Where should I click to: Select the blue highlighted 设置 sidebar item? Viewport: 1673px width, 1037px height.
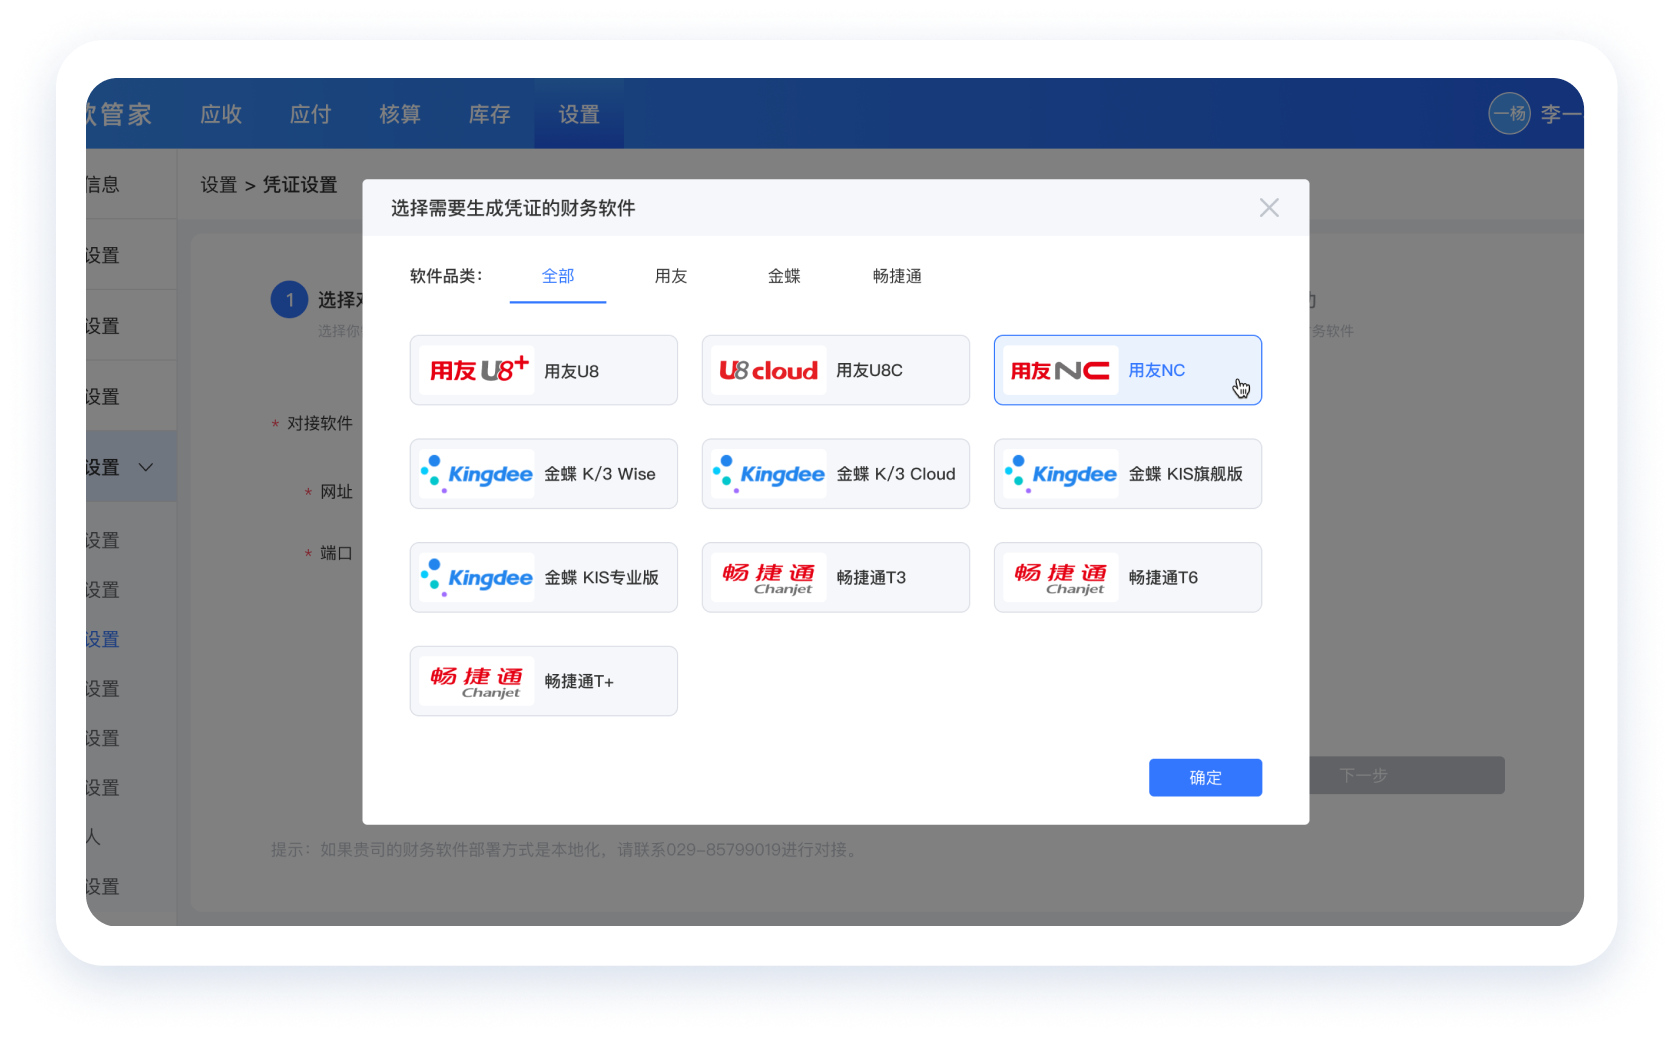pos(103,639)
